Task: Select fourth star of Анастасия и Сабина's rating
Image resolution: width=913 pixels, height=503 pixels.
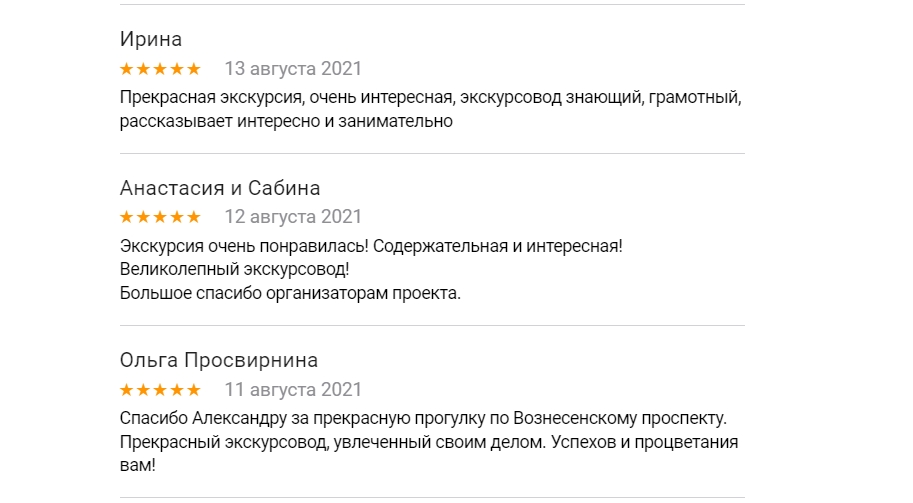Action: pos(177,217)
